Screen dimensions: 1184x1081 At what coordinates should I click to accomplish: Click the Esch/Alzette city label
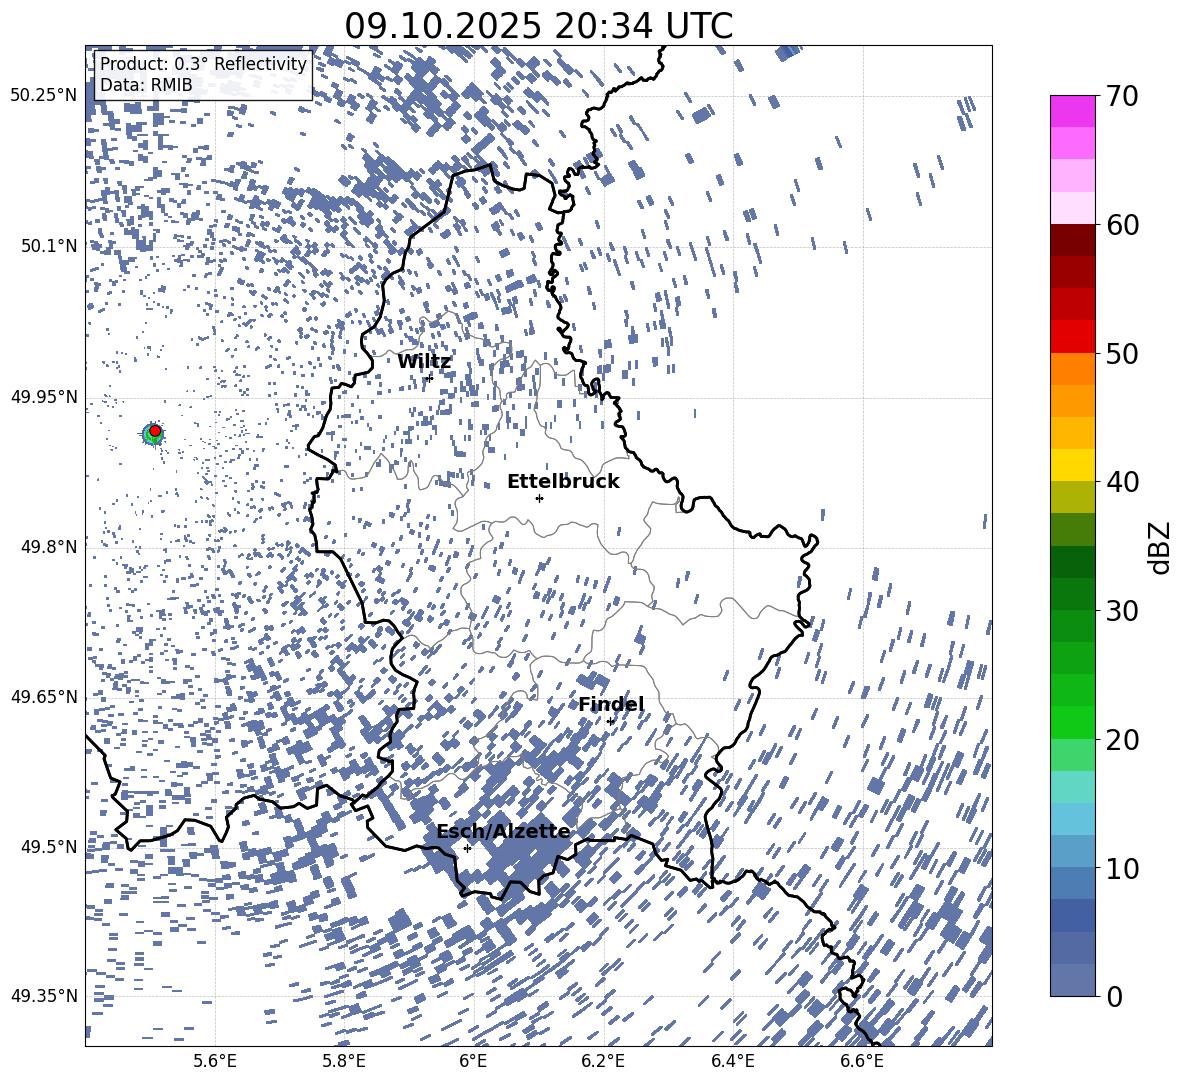(503, 831)
